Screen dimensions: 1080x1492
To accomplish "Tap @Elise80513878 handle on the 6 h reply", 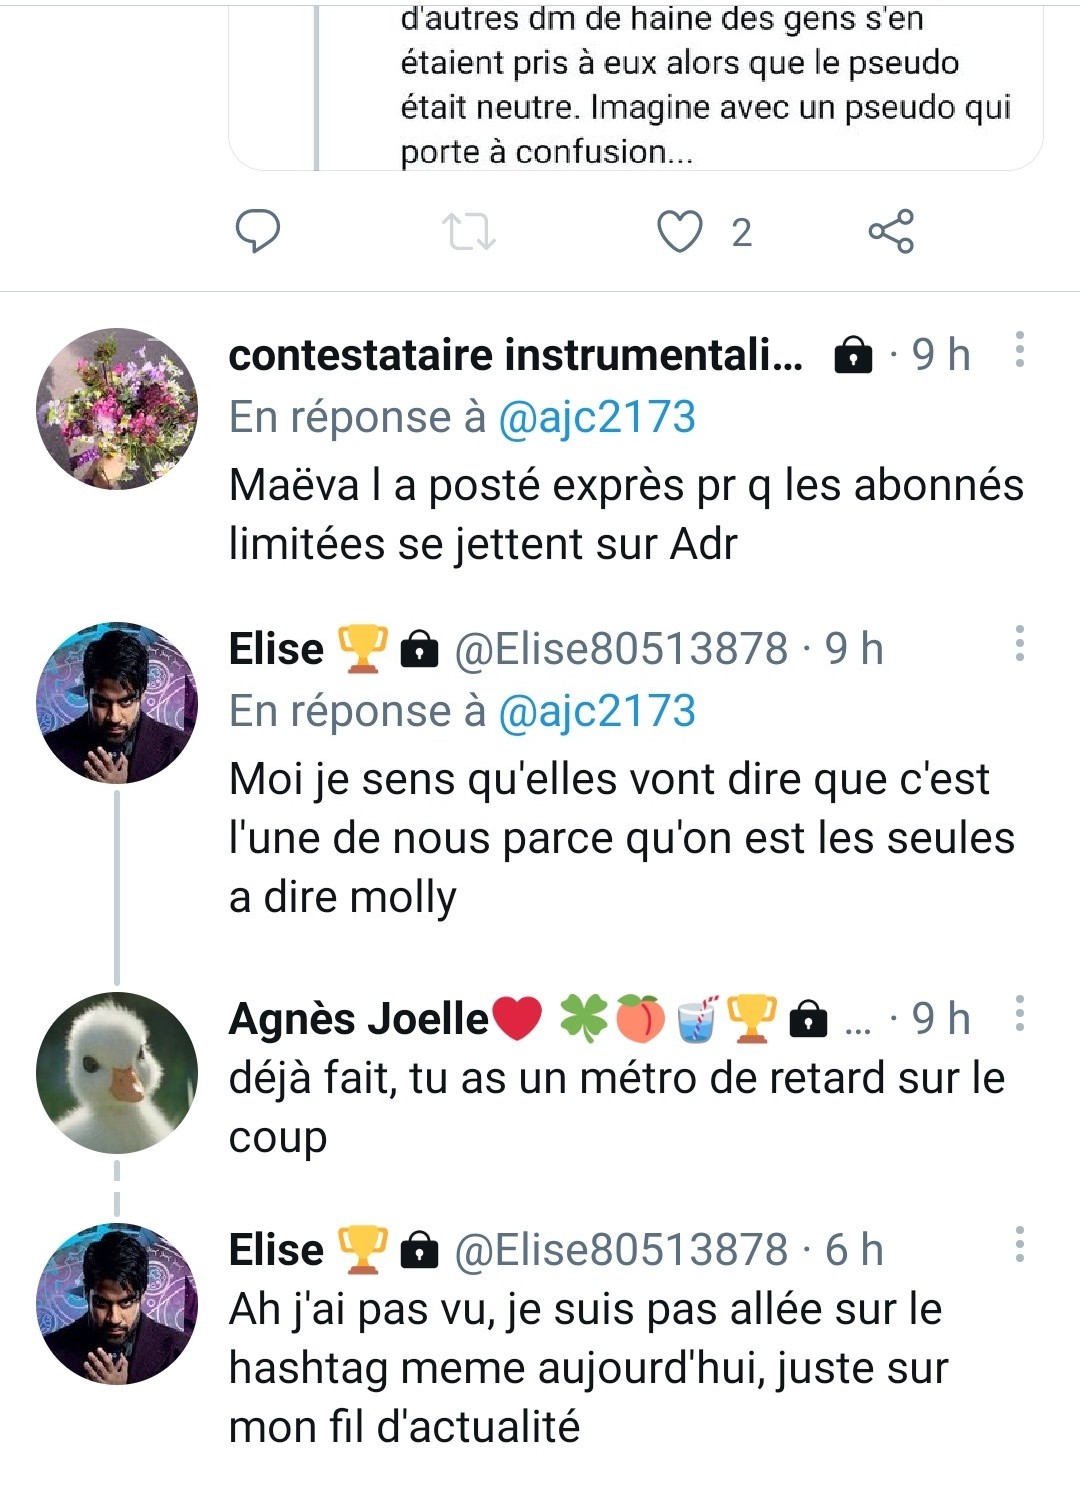I will pos(621,1250).
